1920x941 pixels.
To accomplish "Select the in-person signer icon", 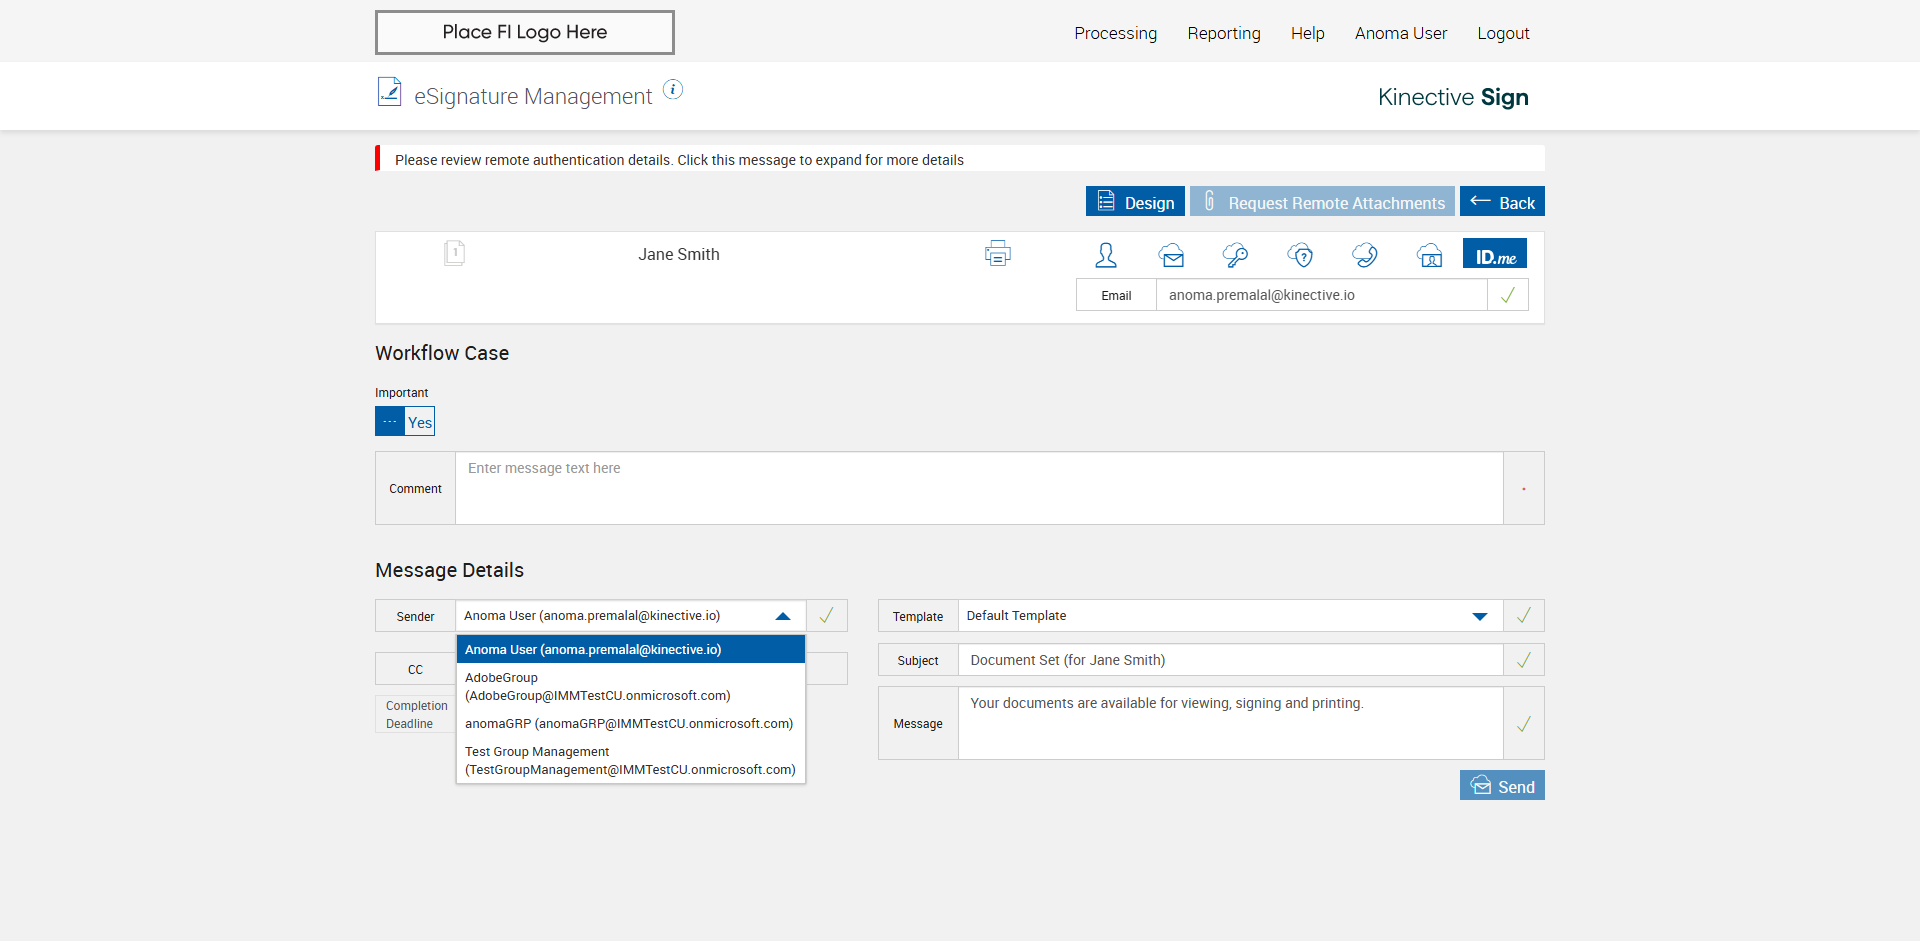I will [1106, 256].
